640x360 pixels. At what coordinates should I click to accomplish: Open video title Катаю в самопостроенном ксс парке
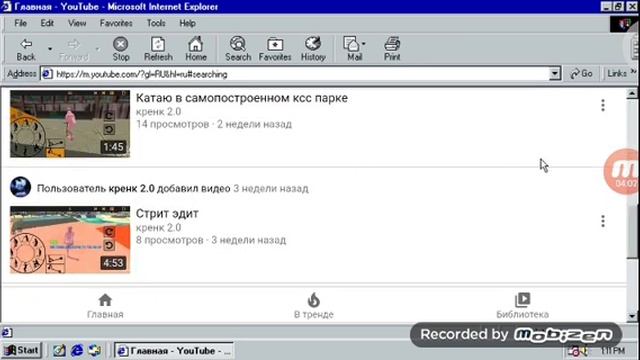coord(242,98)
